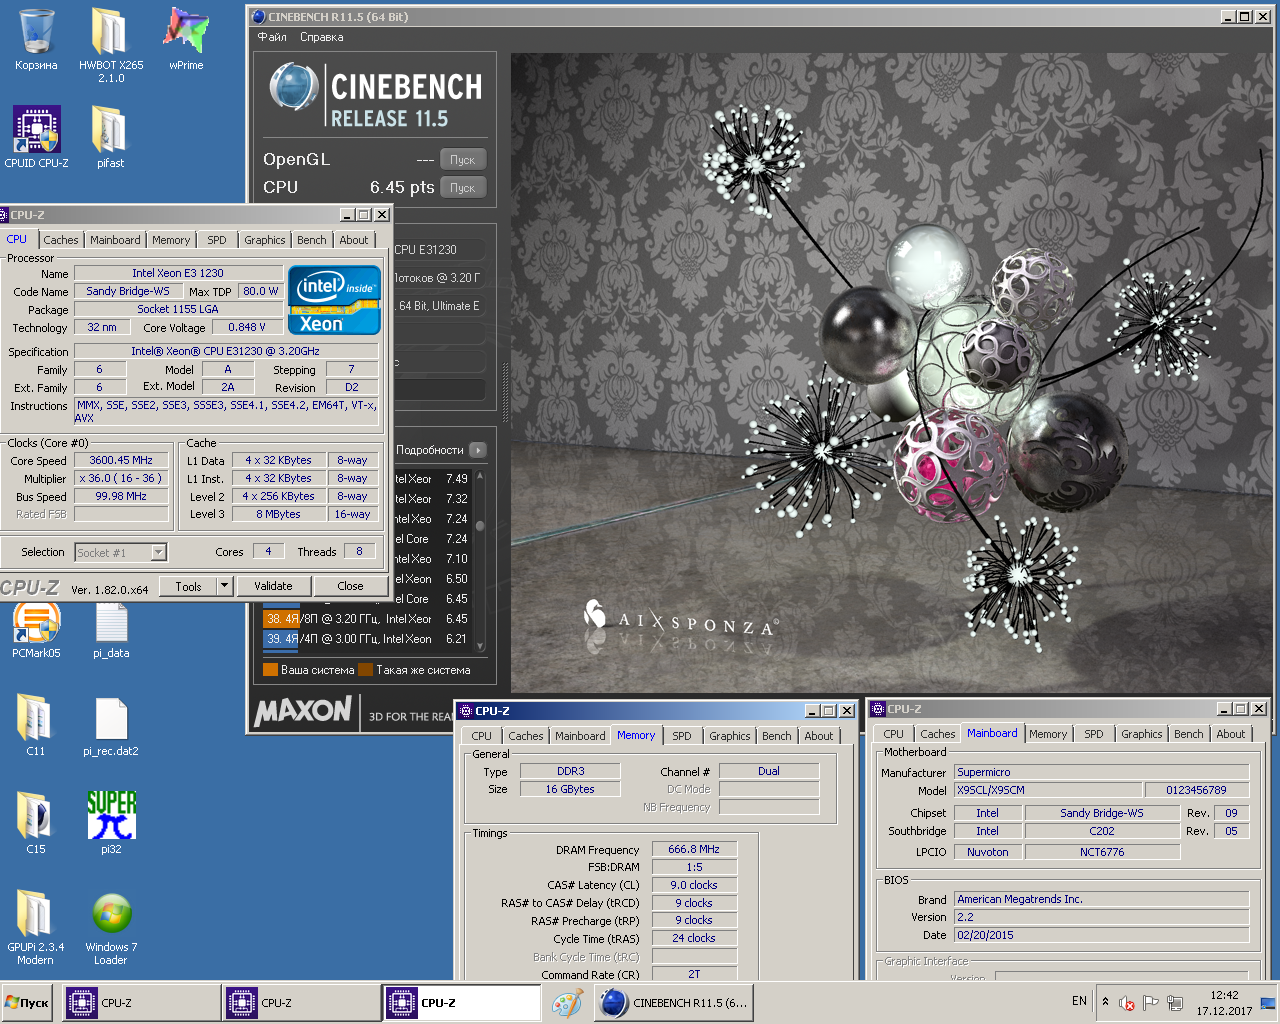Launch PCMark05 desktop shortcut
Screen dimensions: 1280x1024
pyautogui.click(x=36, y=630)
